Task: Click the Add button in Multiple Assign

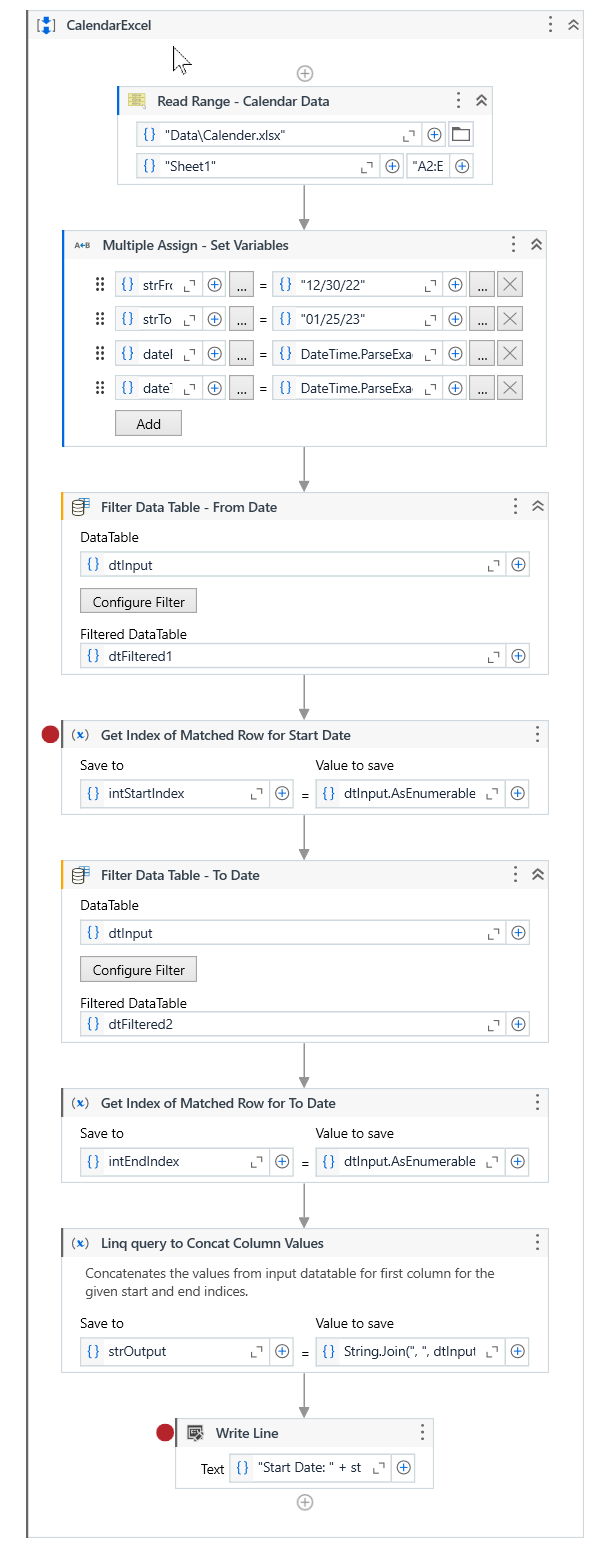Action: pyautogui.click(x=148, y=424)
